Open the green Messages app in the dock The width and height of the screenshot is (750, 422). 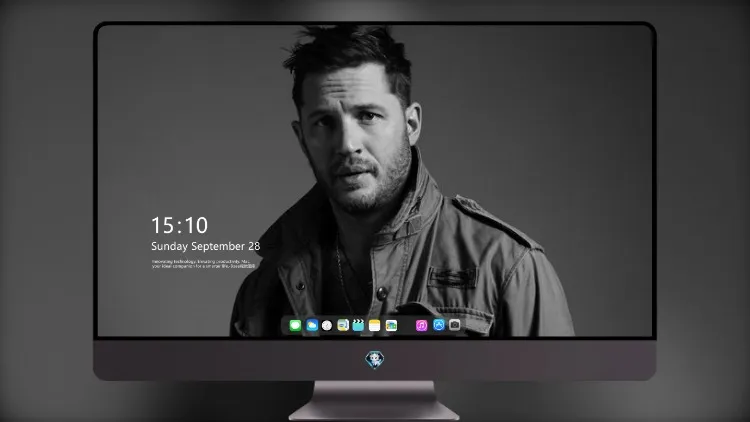click(295, 325)
